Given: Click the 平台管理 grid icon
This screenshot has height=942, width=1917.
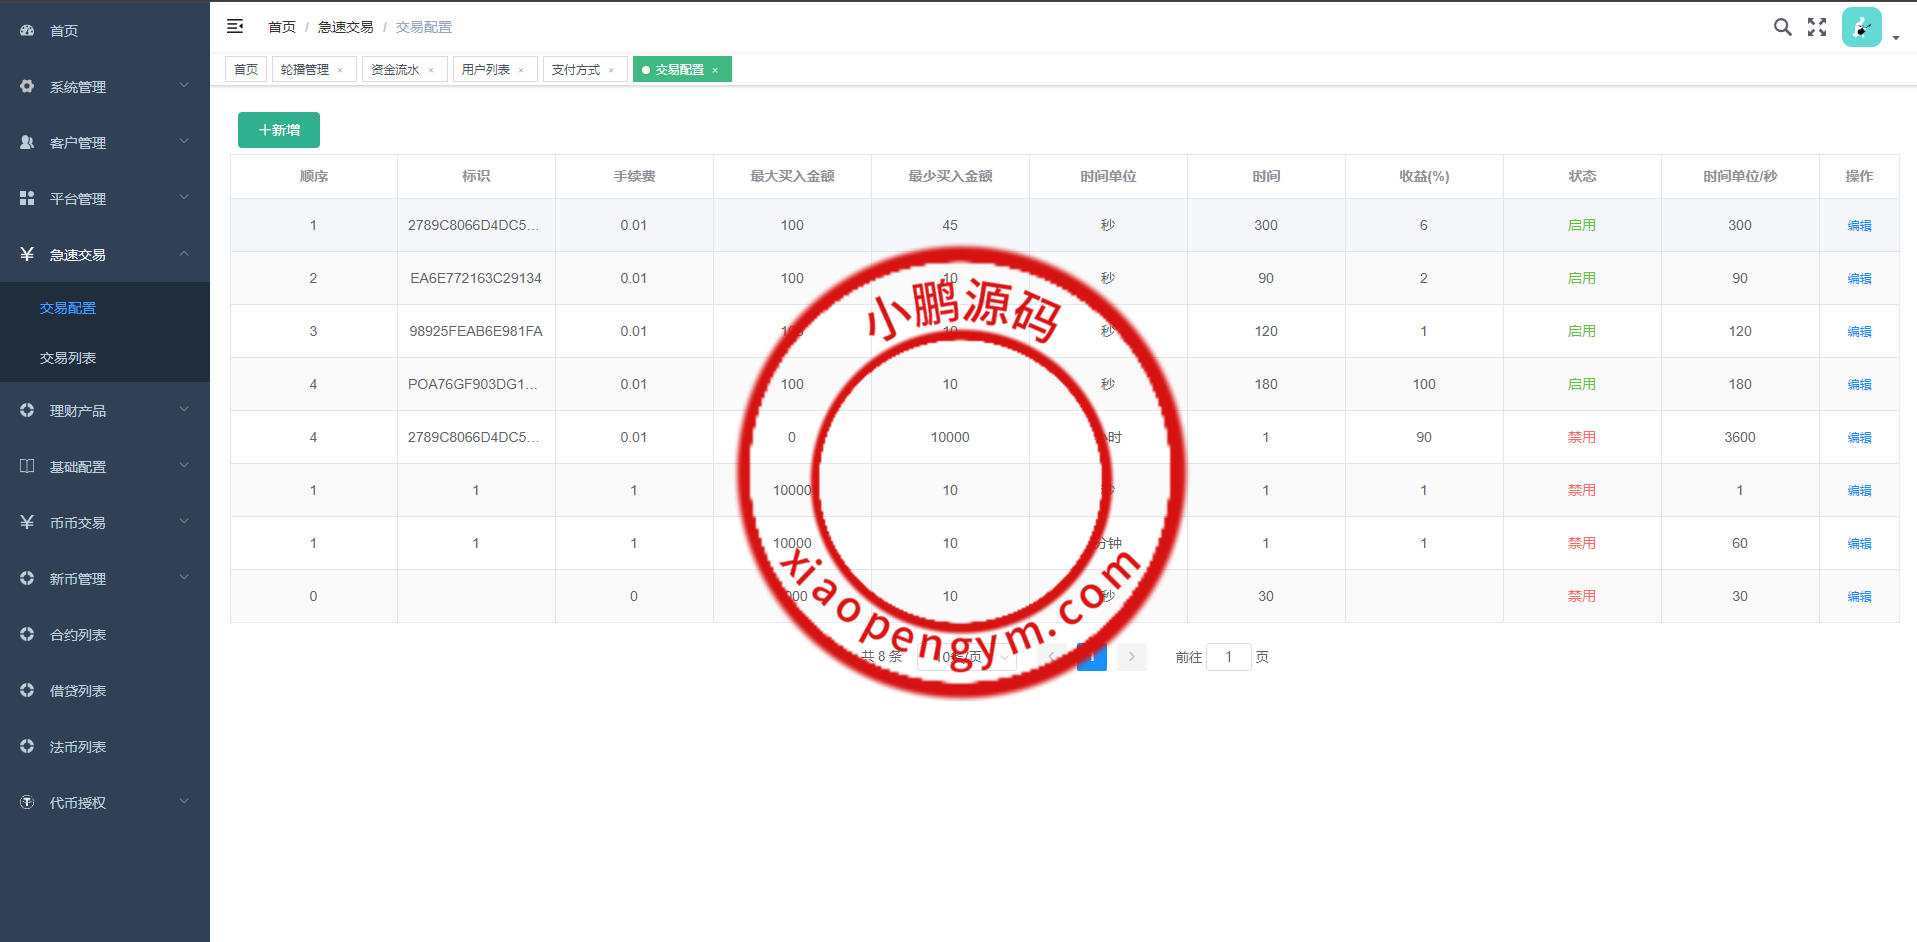Looking at the screenshot, I should [x=27, y=199].
